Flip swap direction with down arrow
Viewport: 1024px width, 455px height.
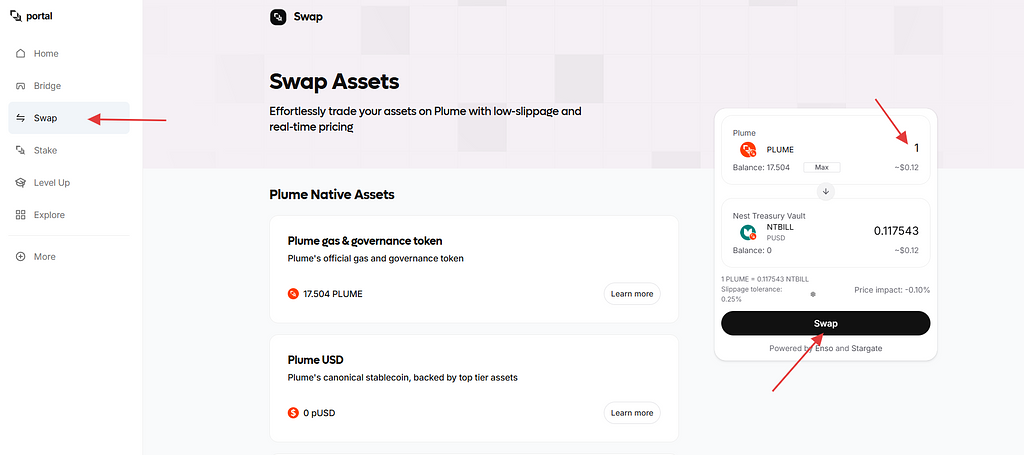(x=825, y=192)
